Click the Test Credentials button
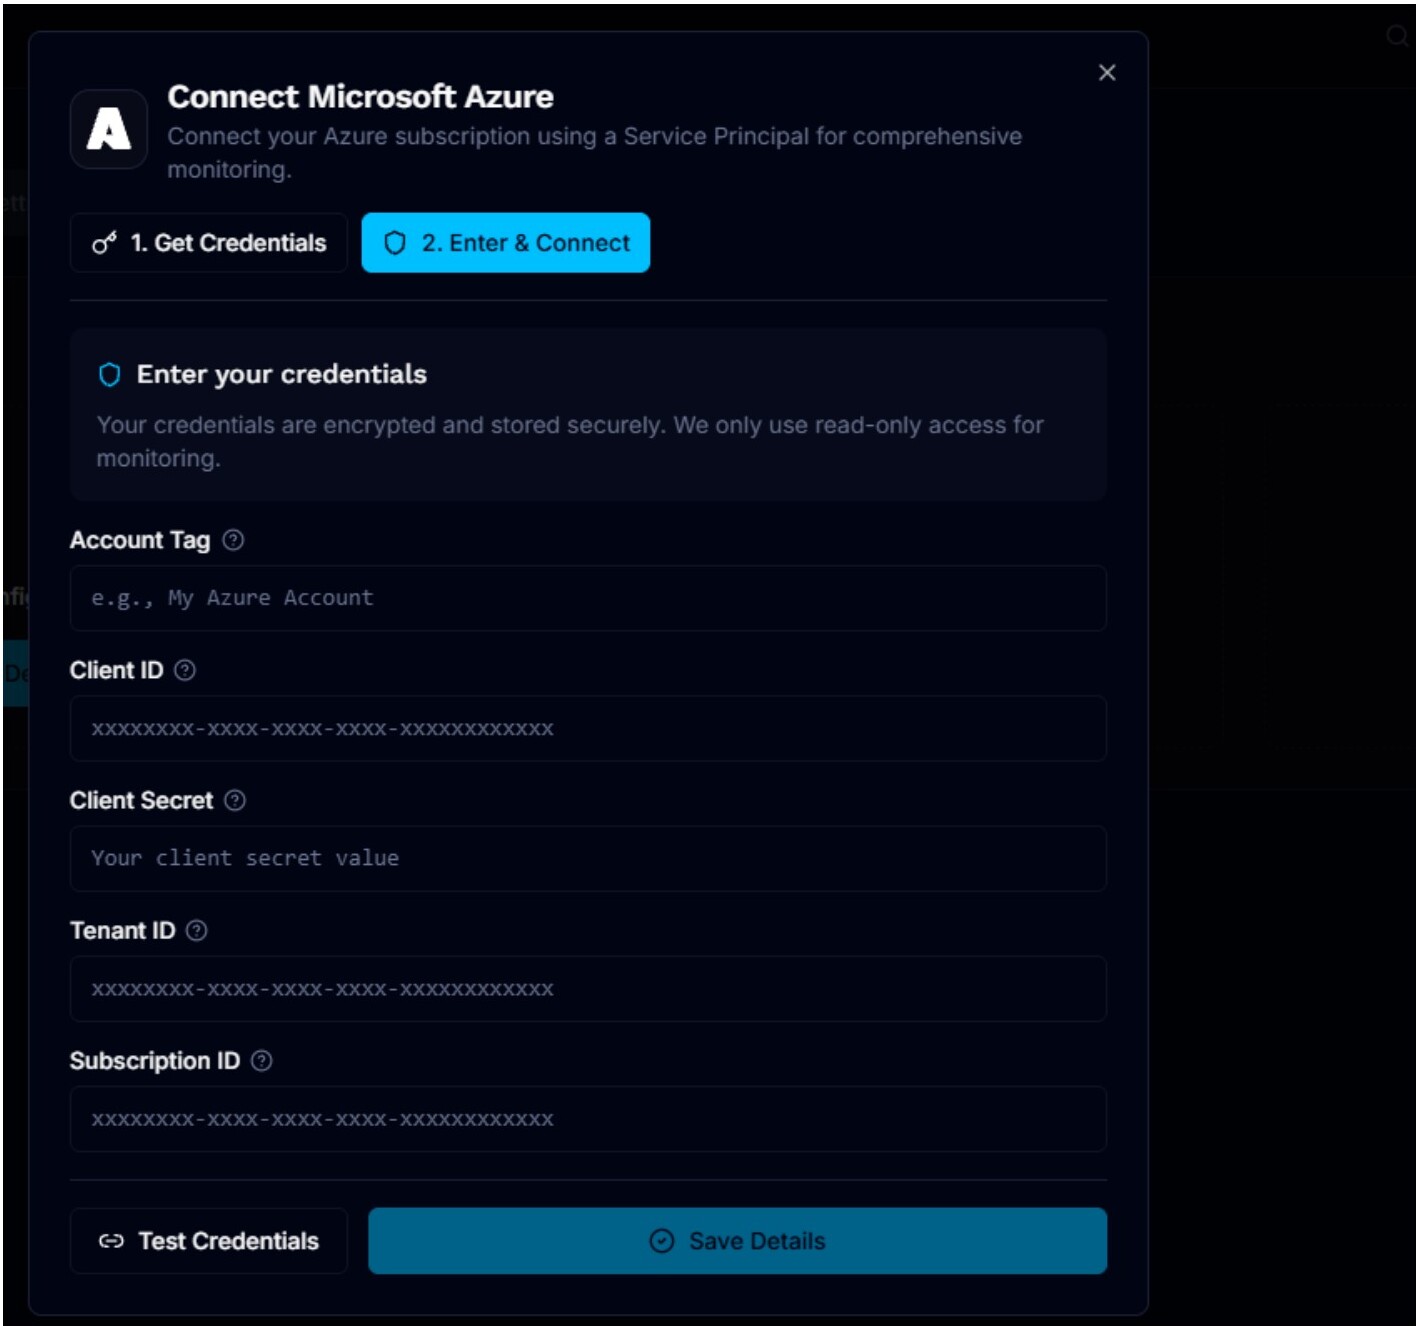 tap(209, 1241)
